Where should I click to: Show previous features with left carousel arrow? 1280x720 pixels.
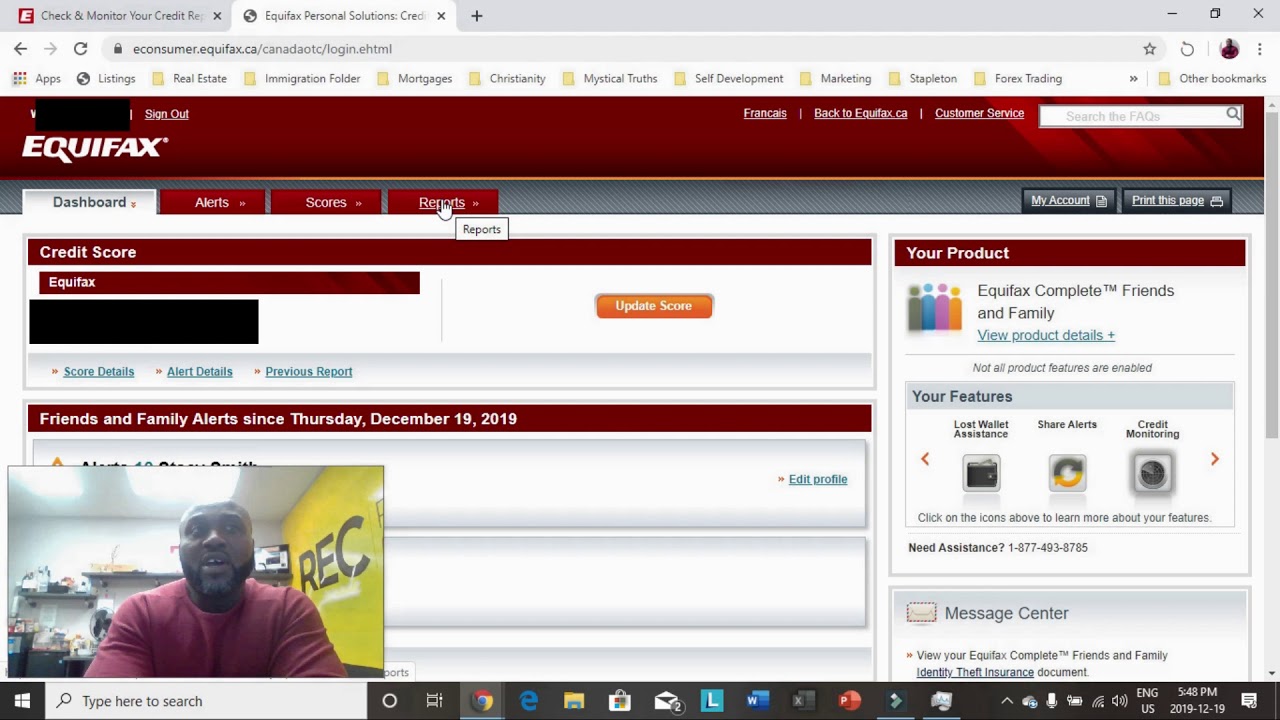pyautogui.click(x=925, y=459)
